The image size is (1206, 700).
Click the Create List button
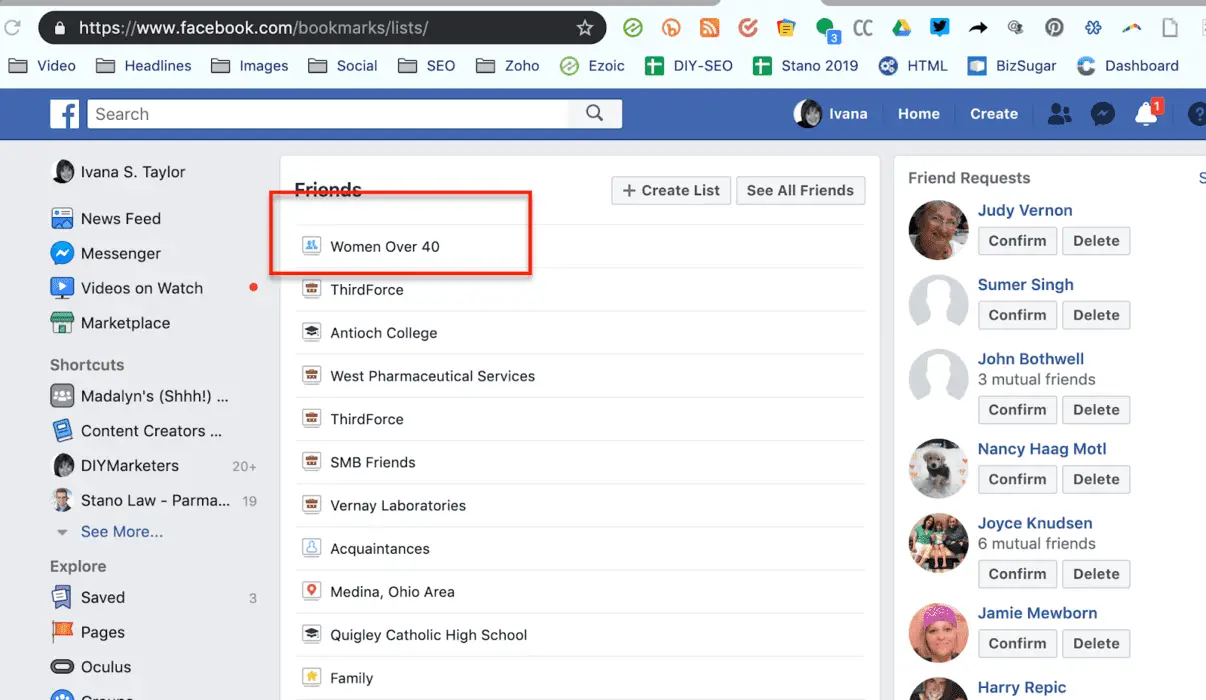tap(671, 190)
